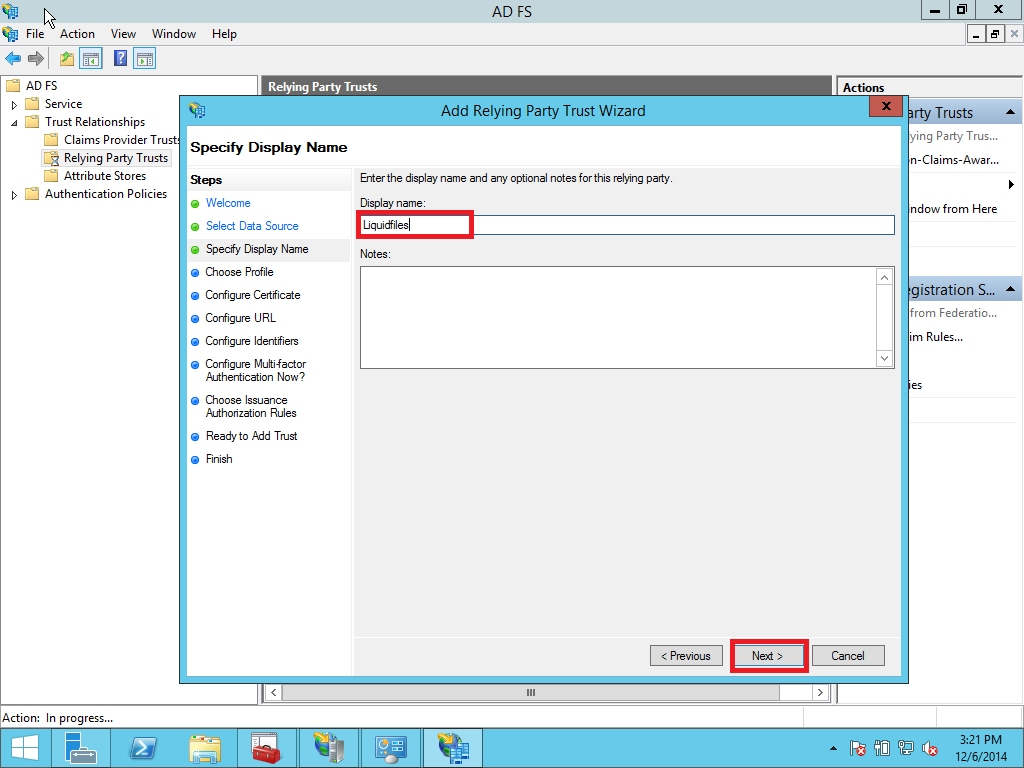
Task: Toggle the Show/Hide Action Pane toolbar icon
Action: pos(145,59)
